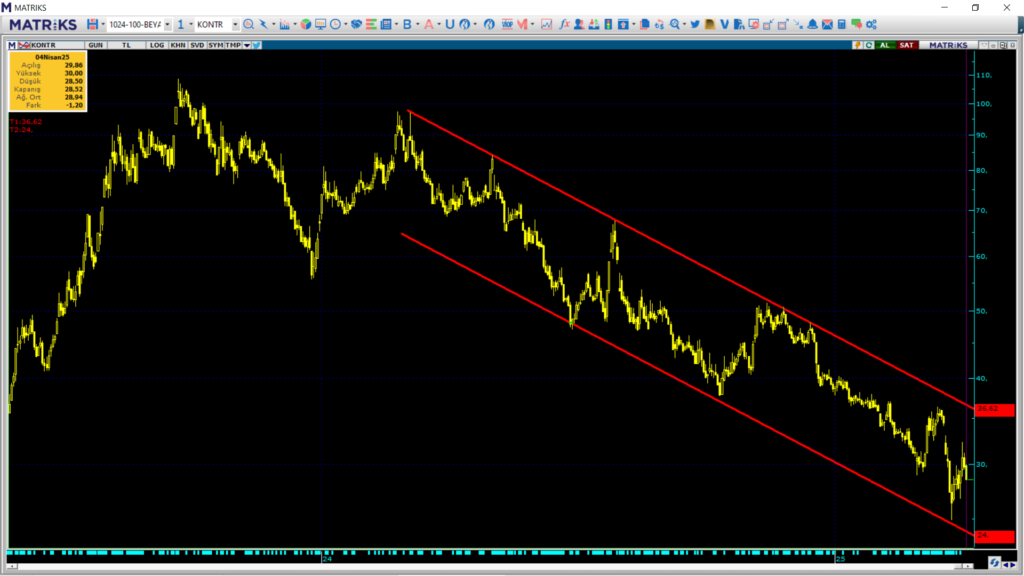Image resolution: width=1024 pixels, height=576 pixels.
Task: Open the calculator icon in toolbar
Action: [842, 24]
